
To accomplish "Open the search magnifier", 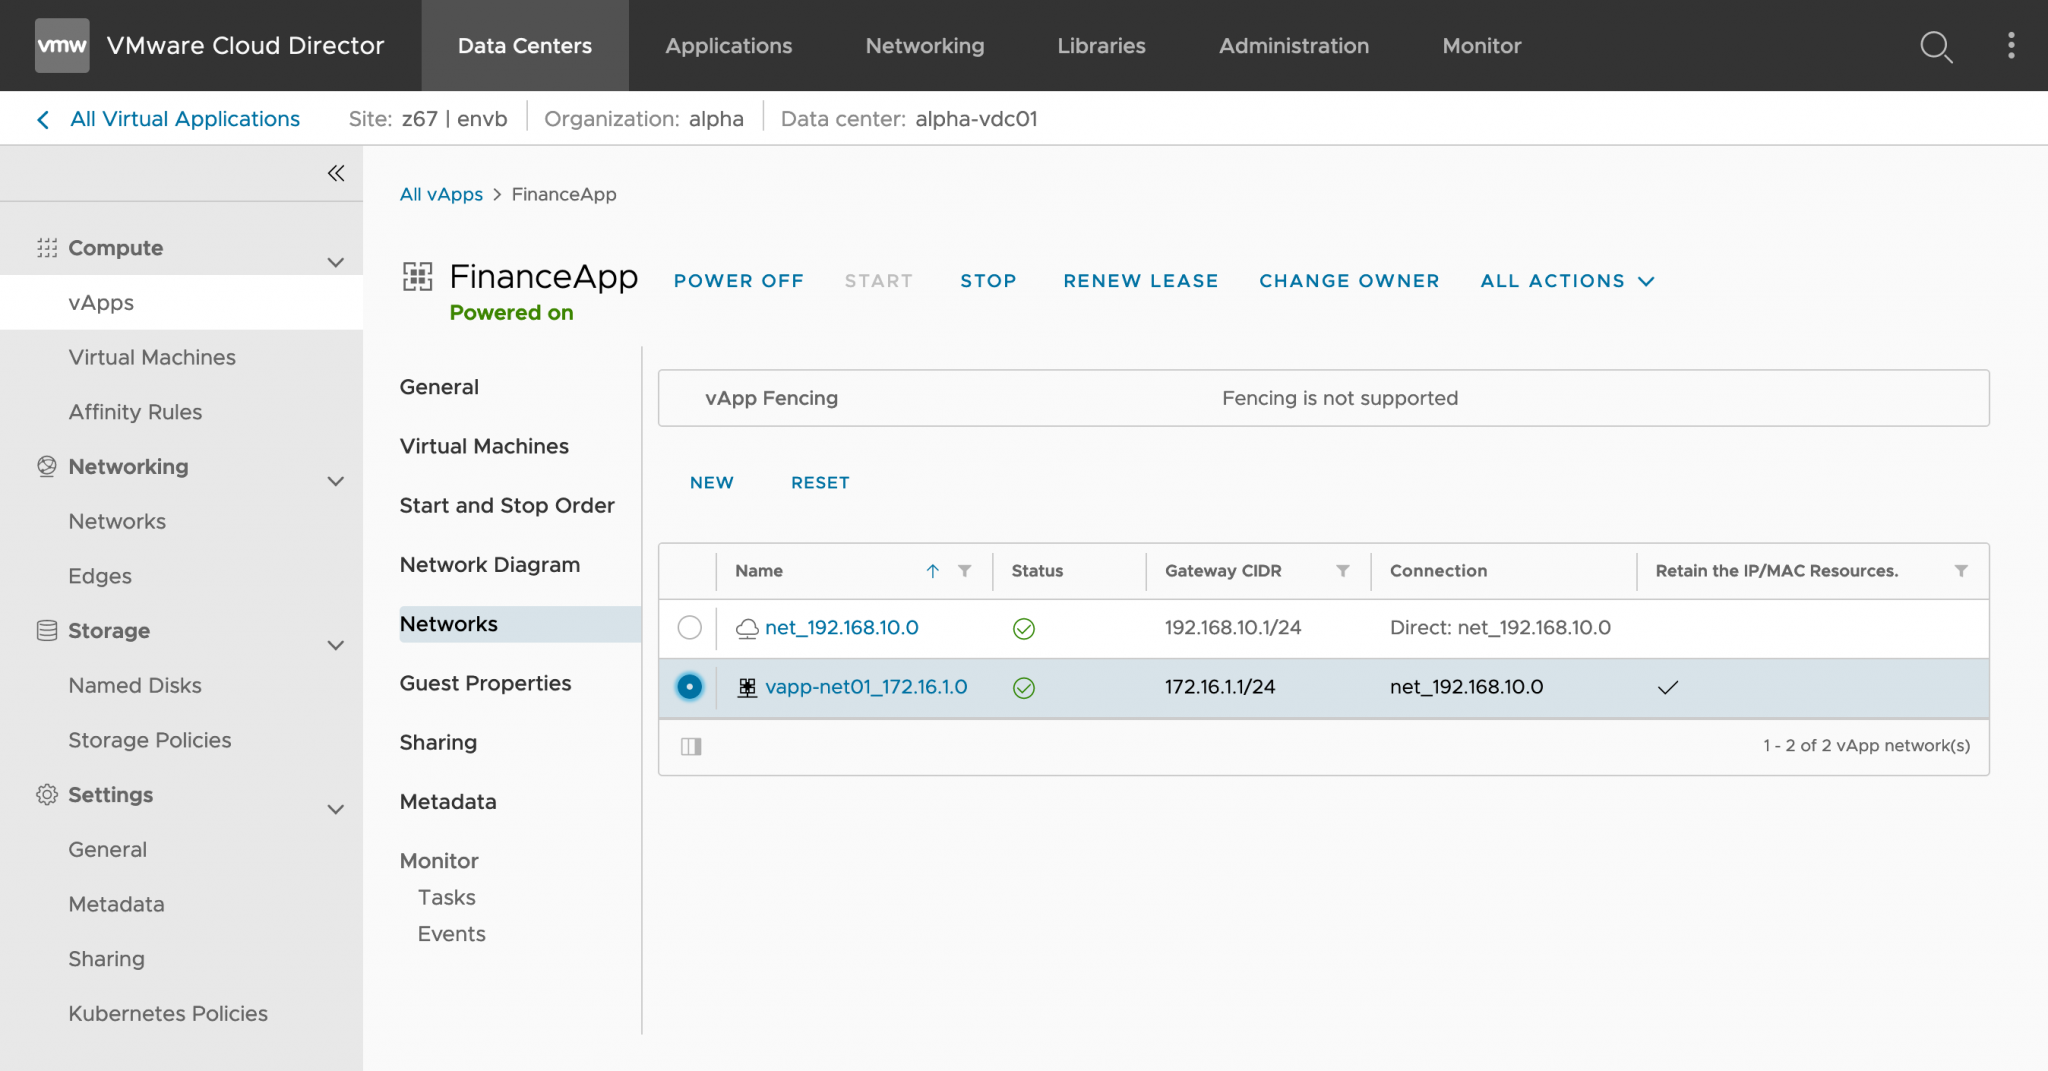I will point(1936,47).
